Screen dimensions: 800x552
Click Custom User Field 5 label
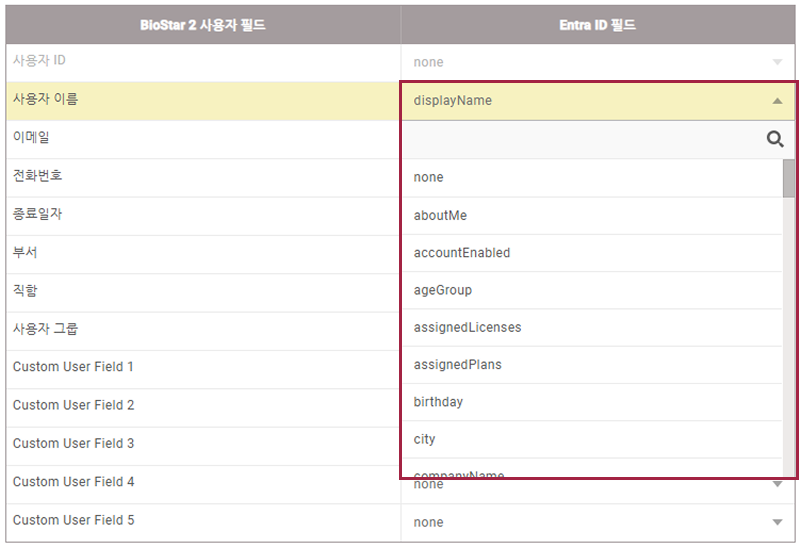73,520
